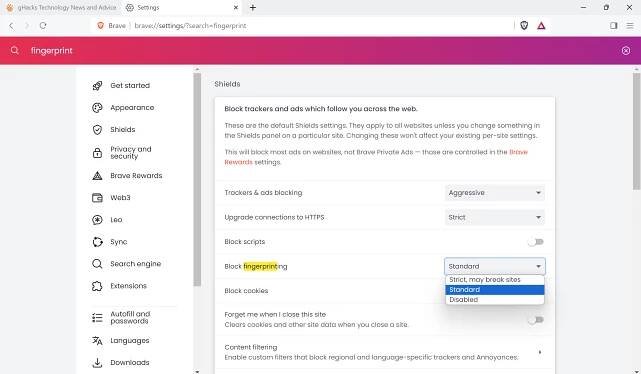The image size is (641, 374).
Task: Click the Block cookies label
Action: 246,291
